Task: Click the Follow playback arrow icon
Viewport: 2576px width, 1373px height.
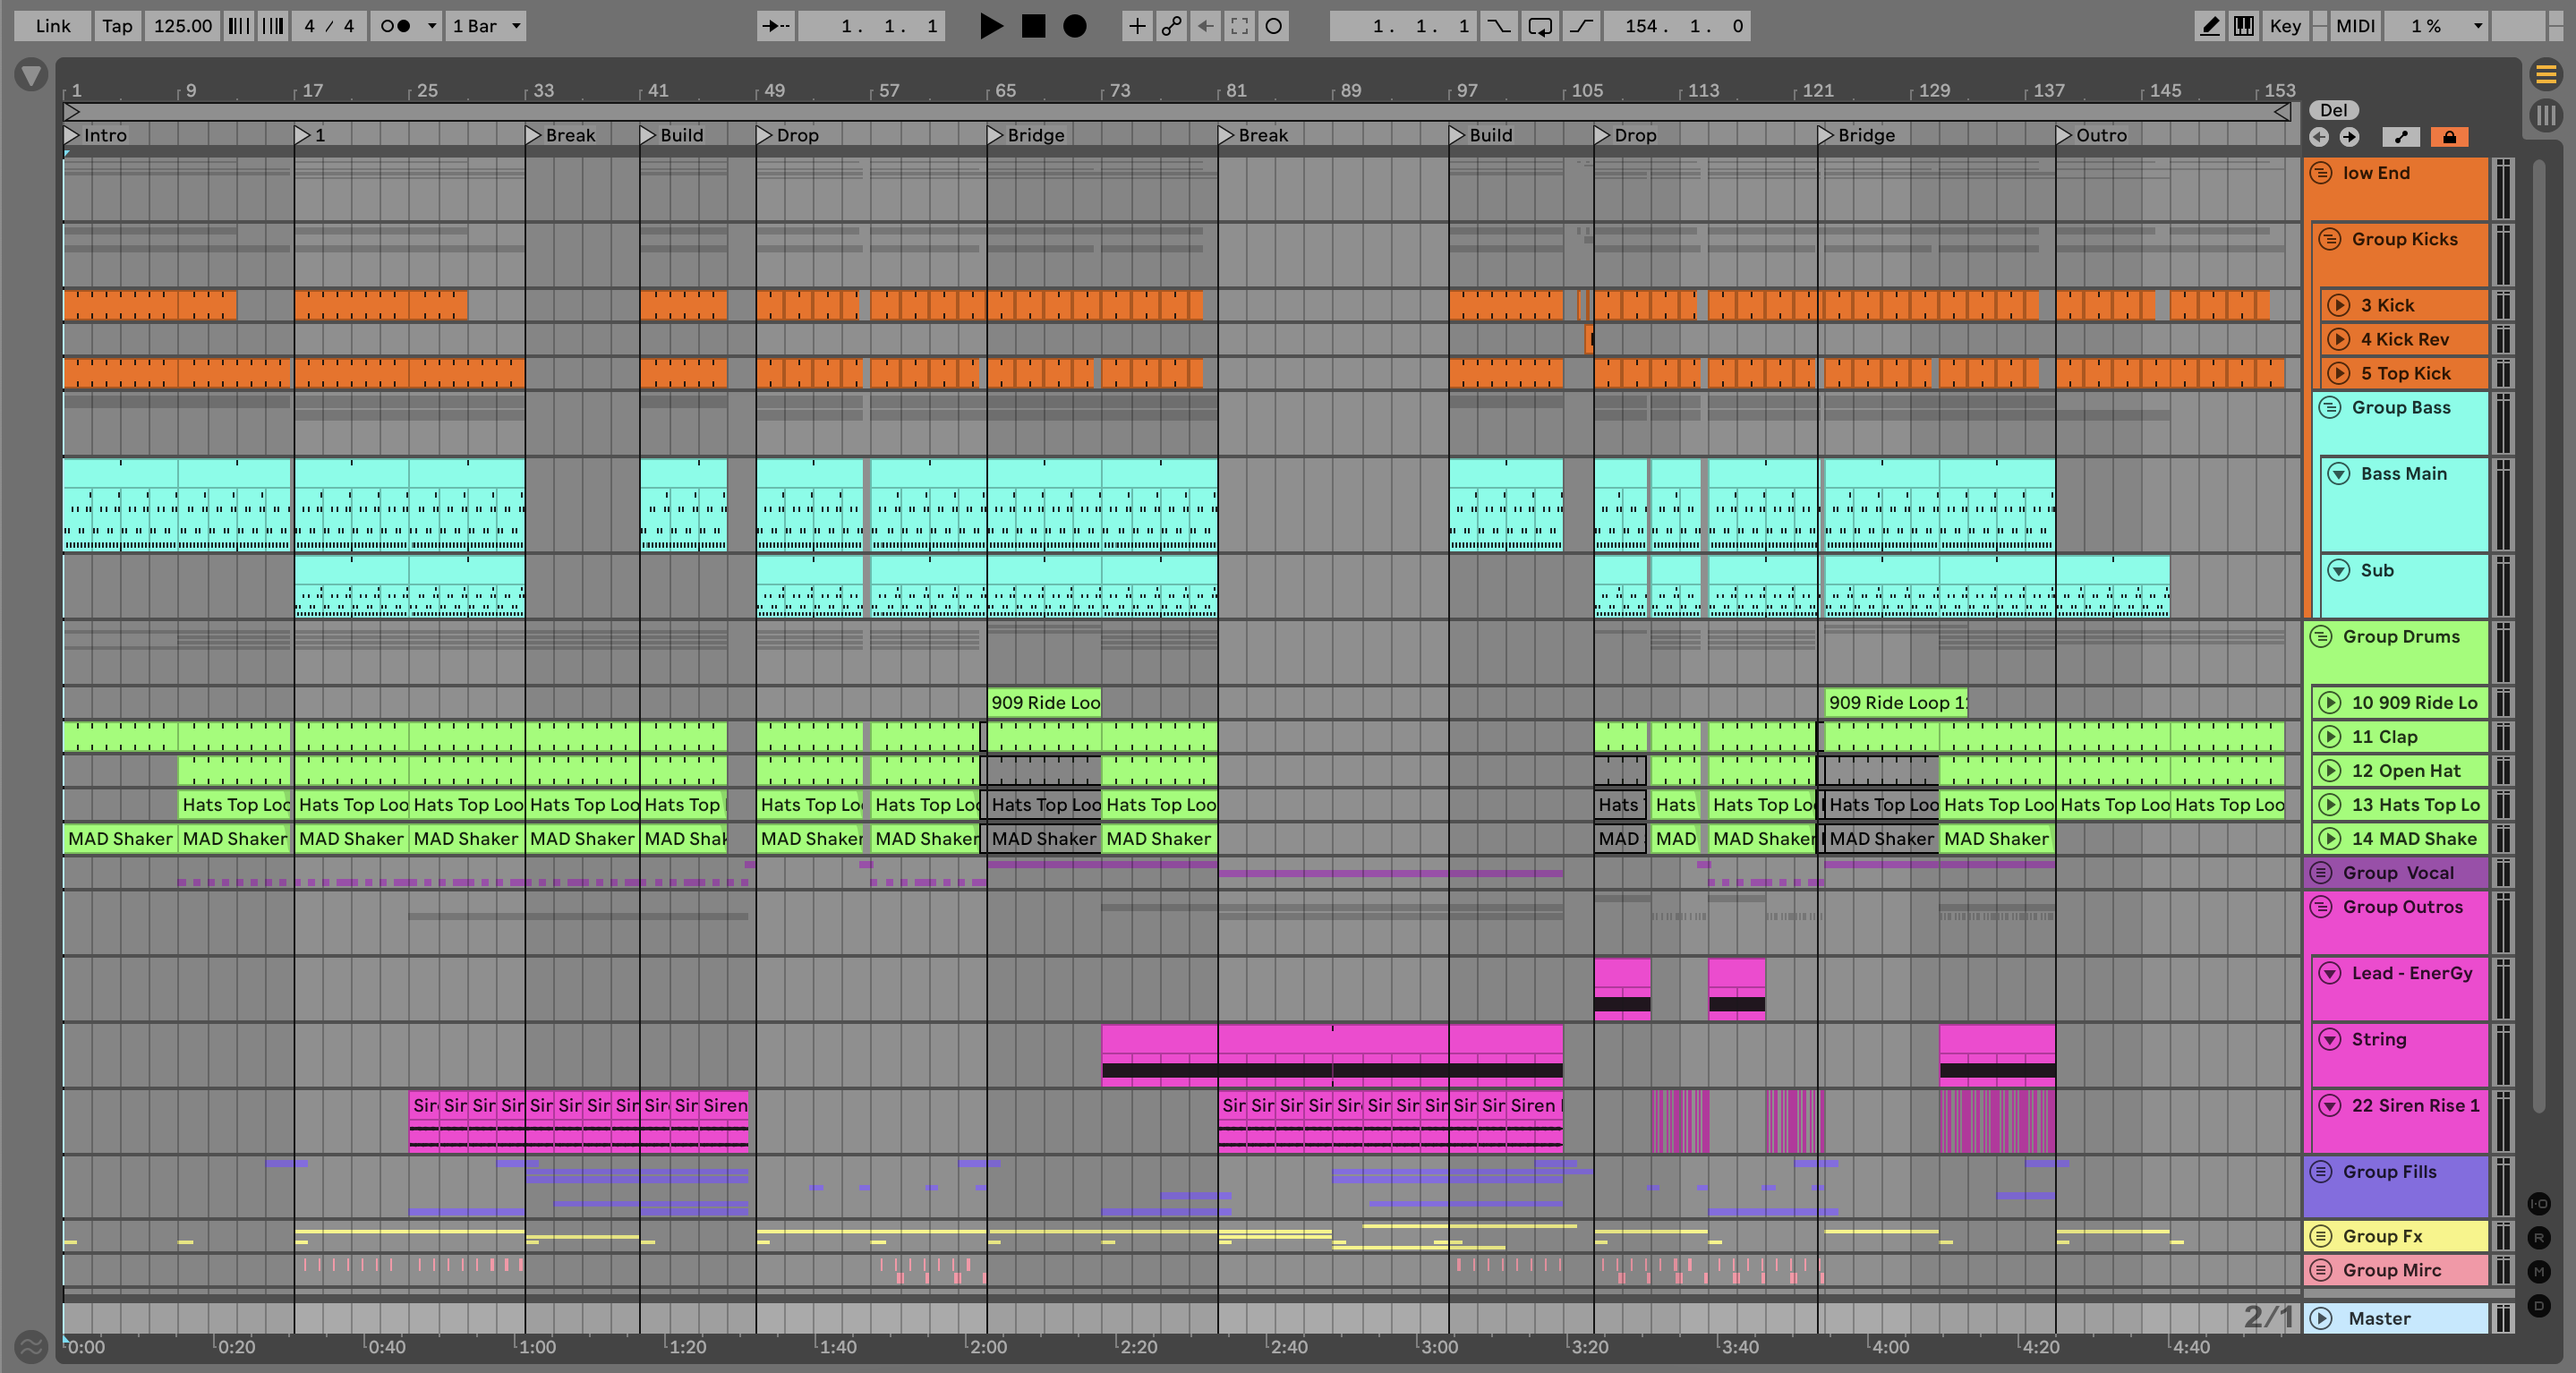Action: click(775, 26)
